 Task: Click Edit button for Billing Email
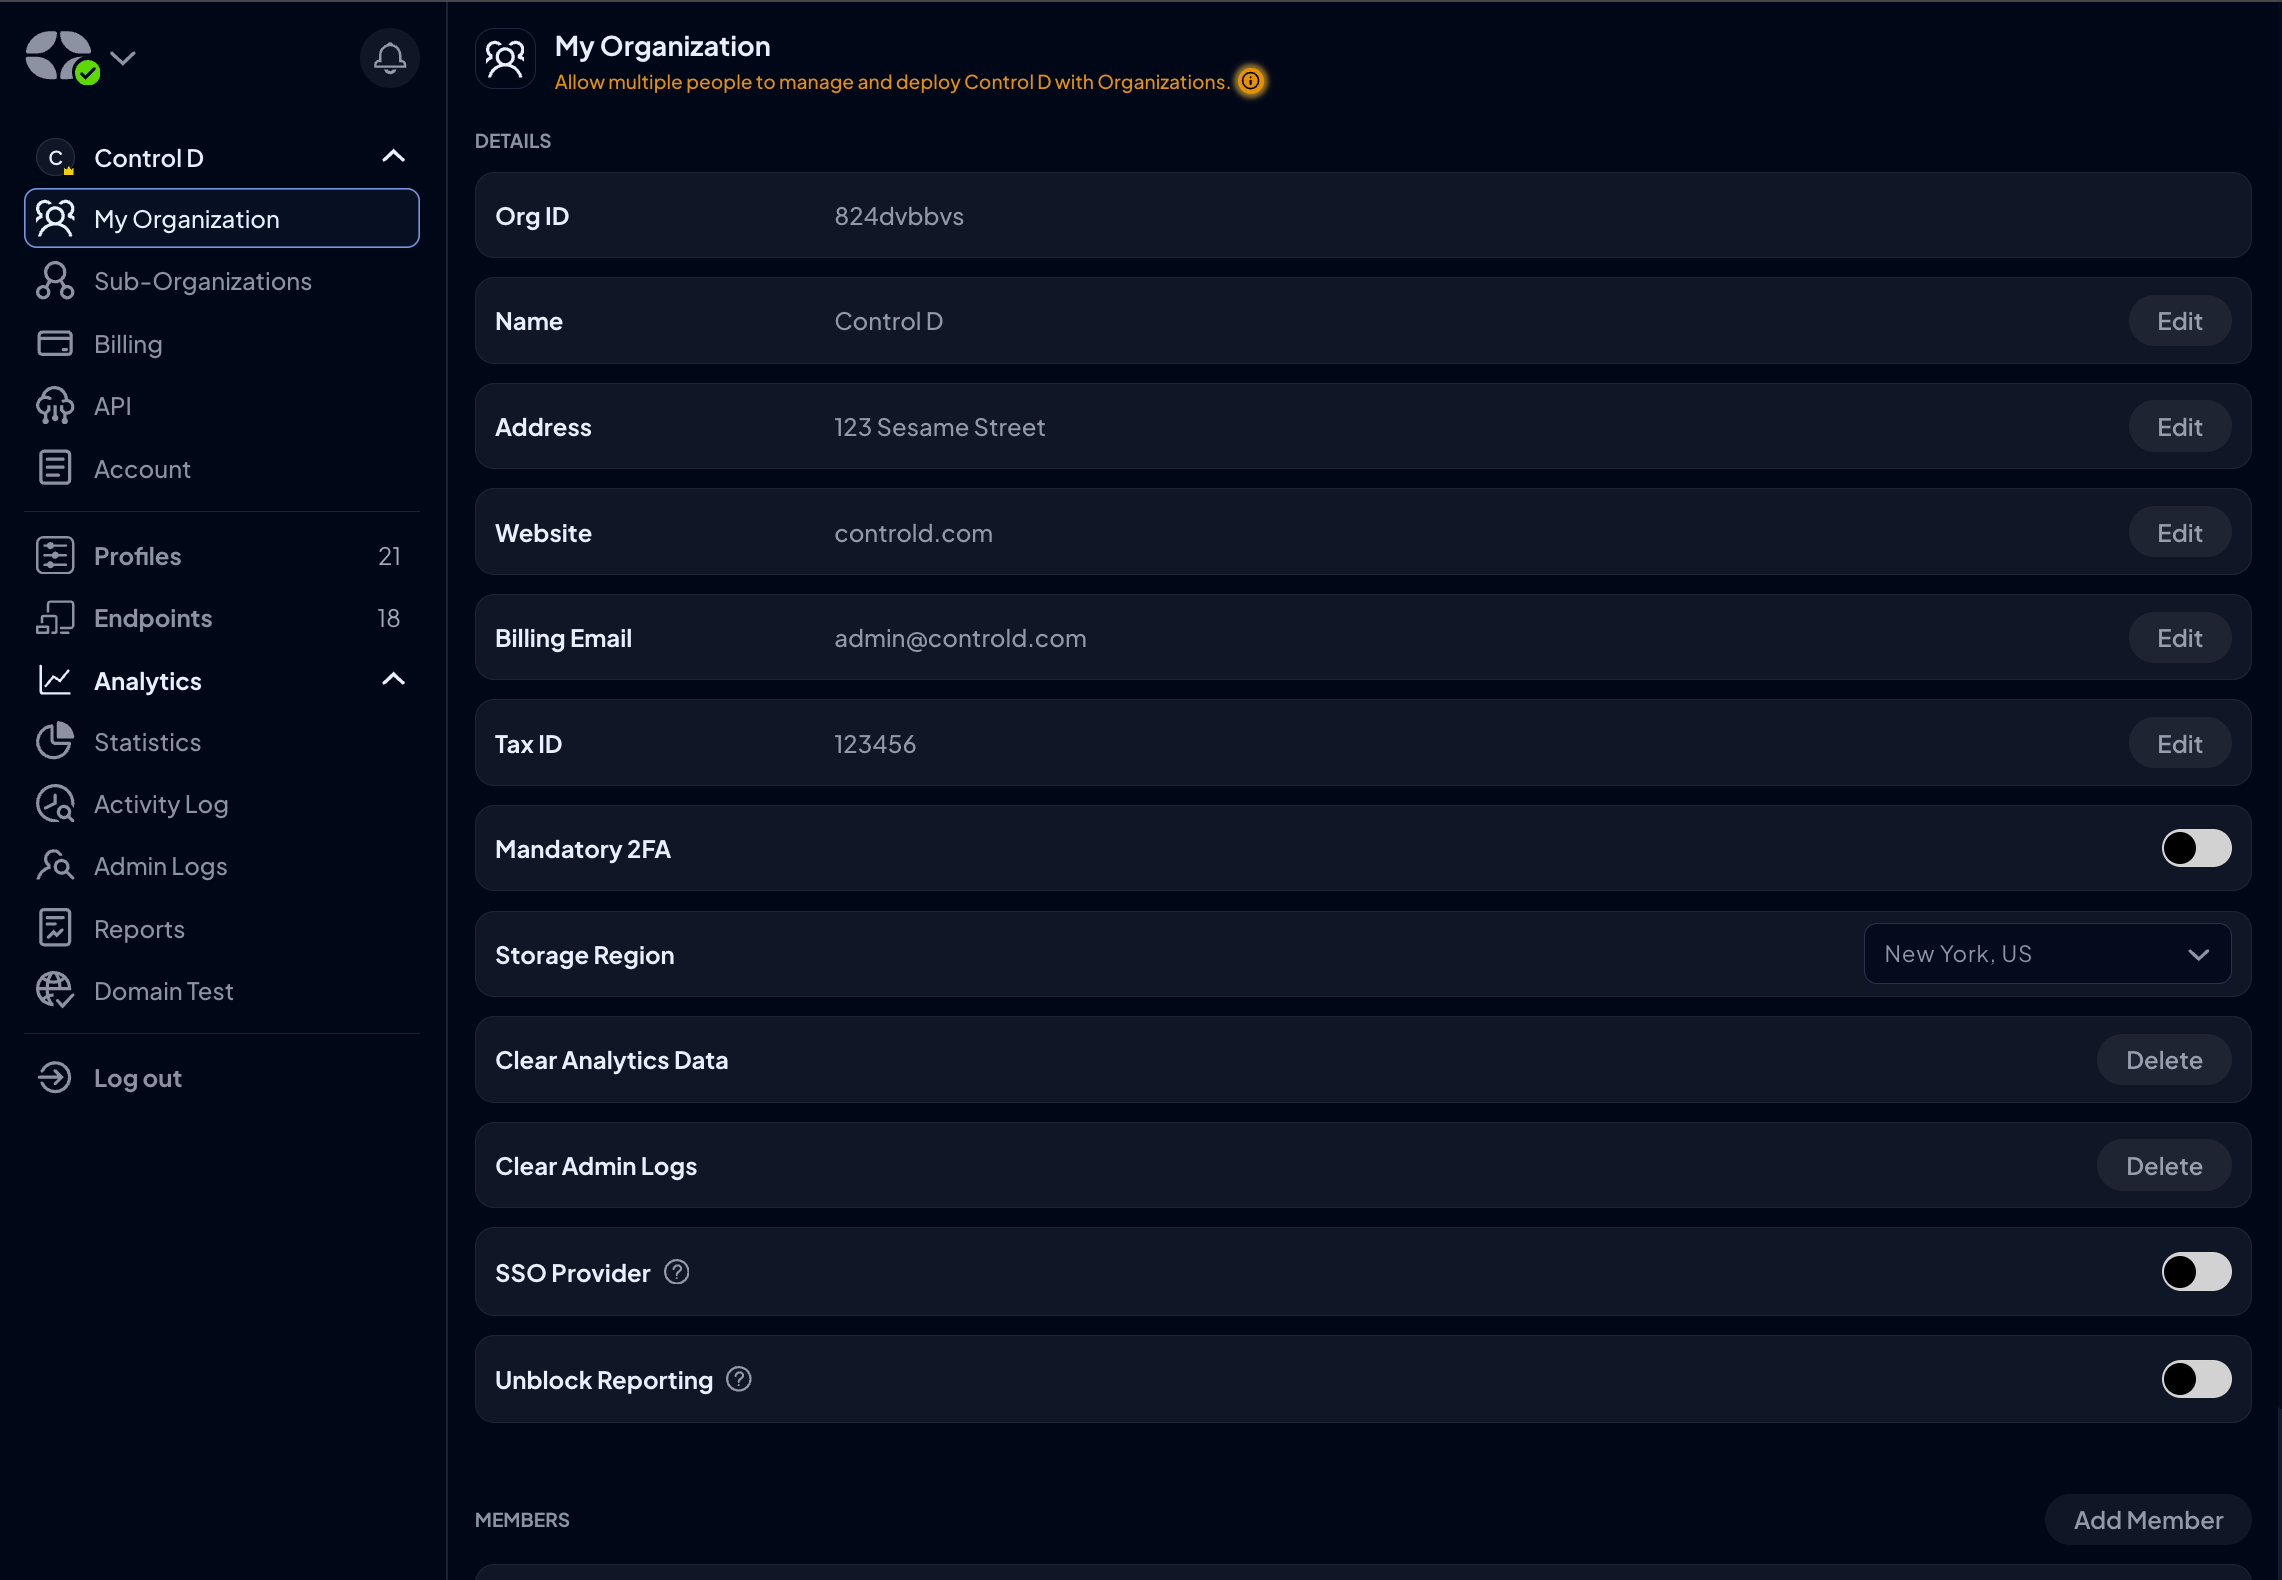(x=2179, y=638)
